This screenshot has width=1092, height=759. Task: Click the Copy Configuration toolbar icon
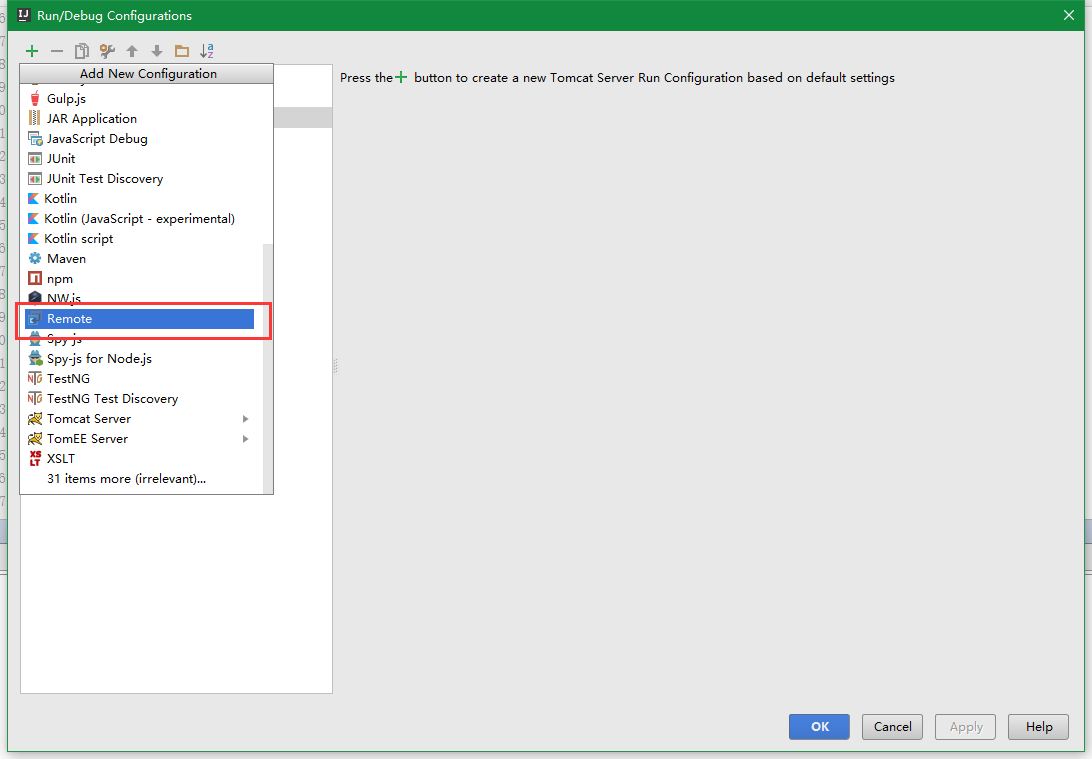pos(82,51)
